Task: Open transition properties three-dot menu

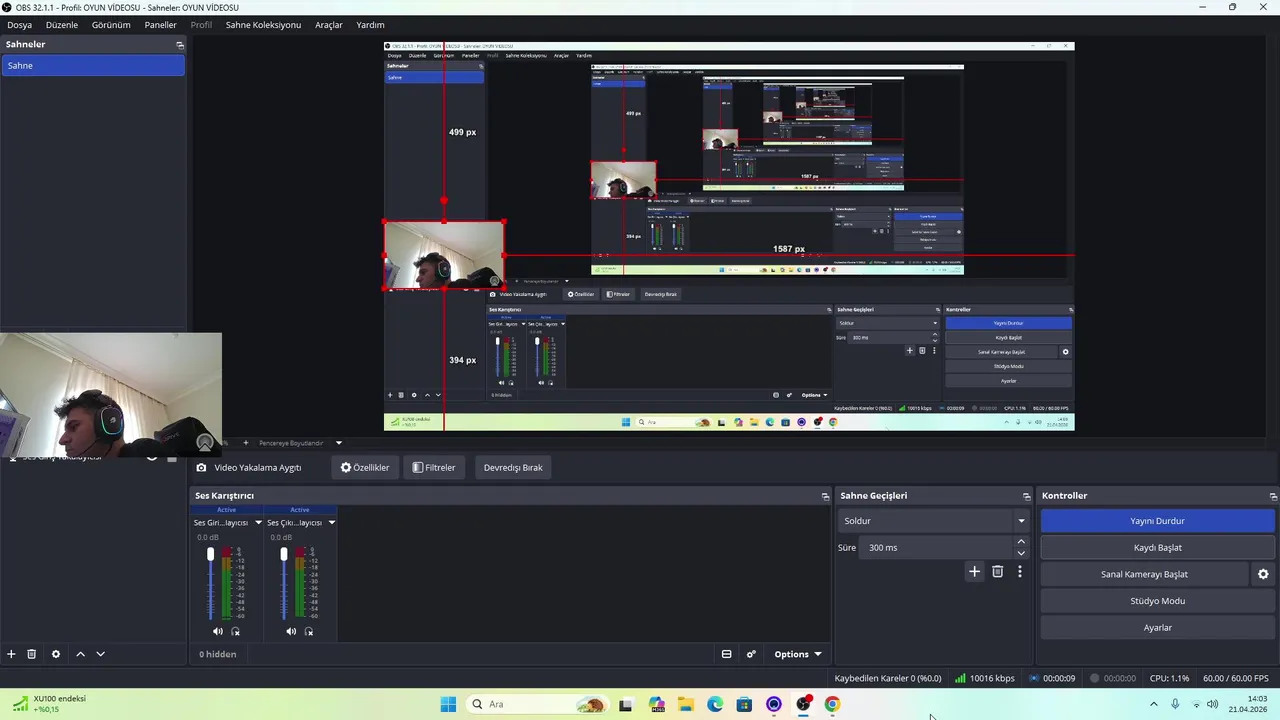Action: [1020, 572]
